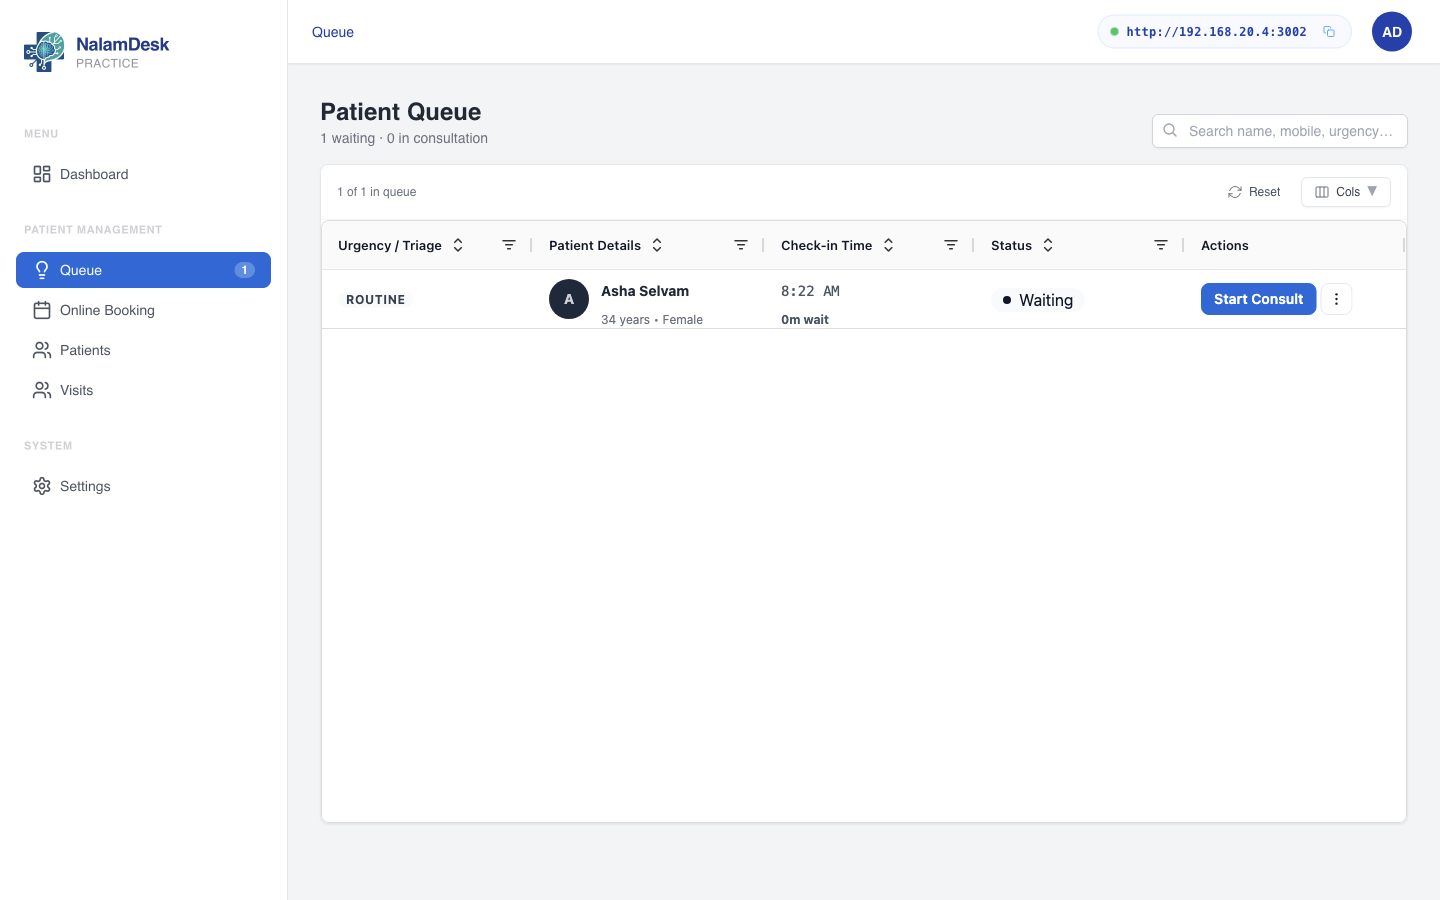
Task: Open more actions menu for Asha Selvam
Action: pyautogui.click(x=1336, y=299)
